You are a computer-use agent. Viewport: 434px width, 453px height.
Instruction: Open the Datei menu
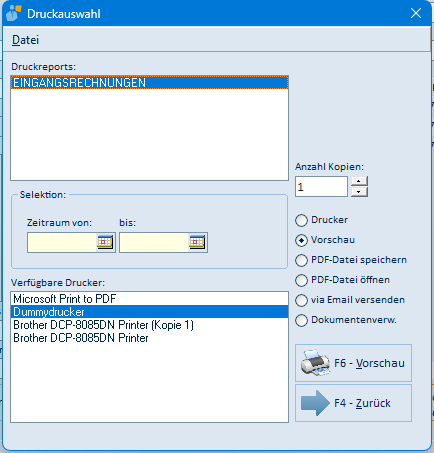pos(25,40)
